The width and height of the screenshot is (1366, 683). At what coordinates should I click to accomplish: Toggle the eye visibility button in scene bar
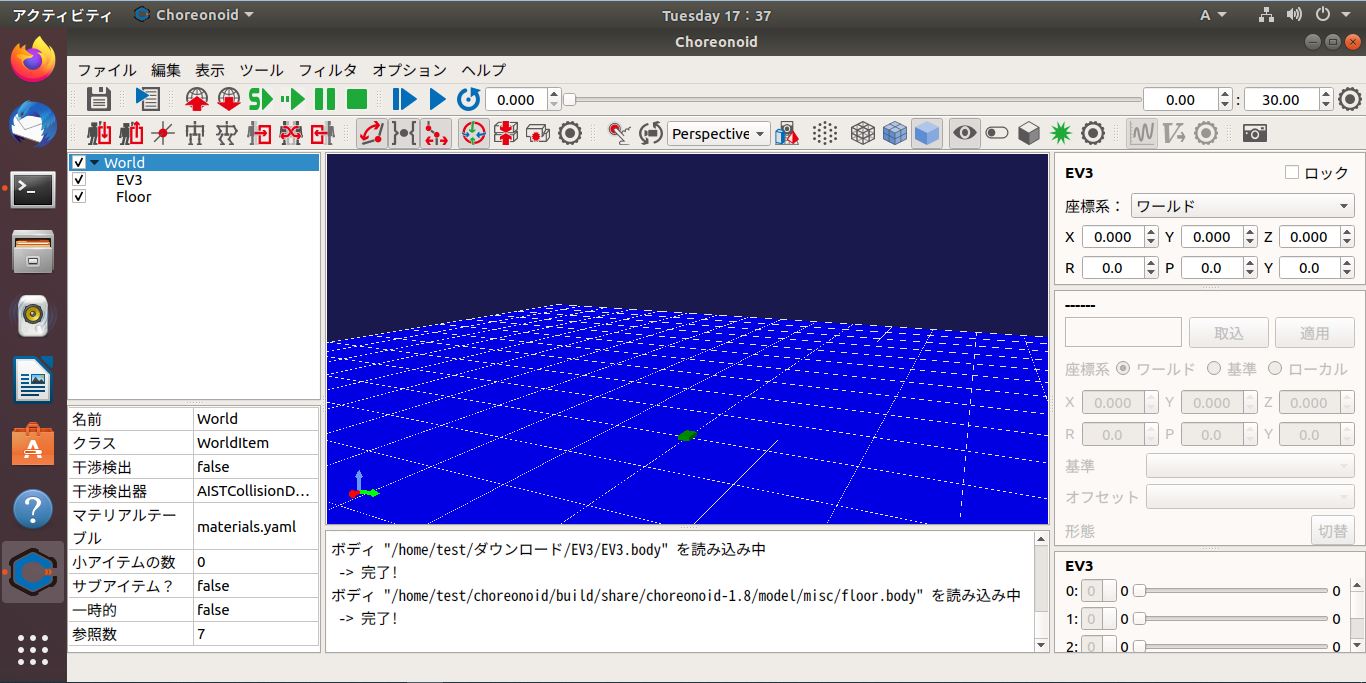click(965, 133)
